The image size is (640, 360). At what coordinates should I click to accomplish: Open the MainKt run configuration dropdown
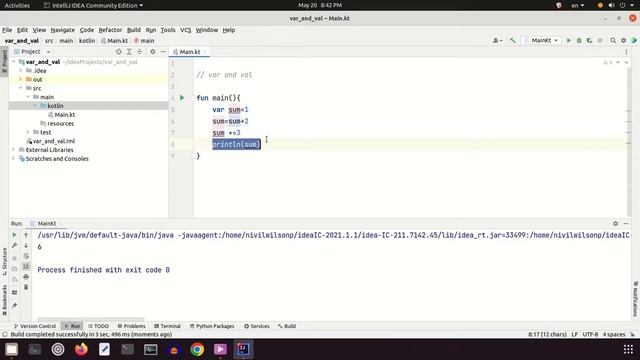pos(541,40)
